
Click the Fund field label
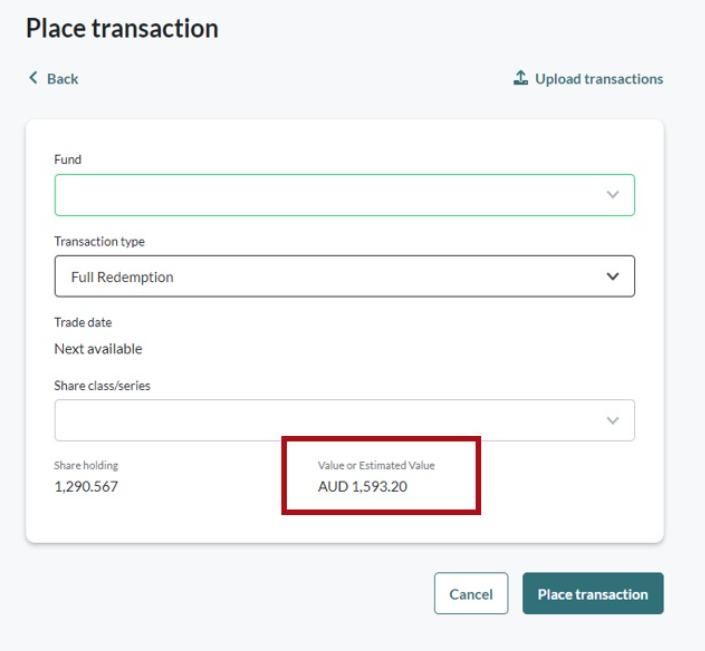pyautogui.click(x=68, y=159)
